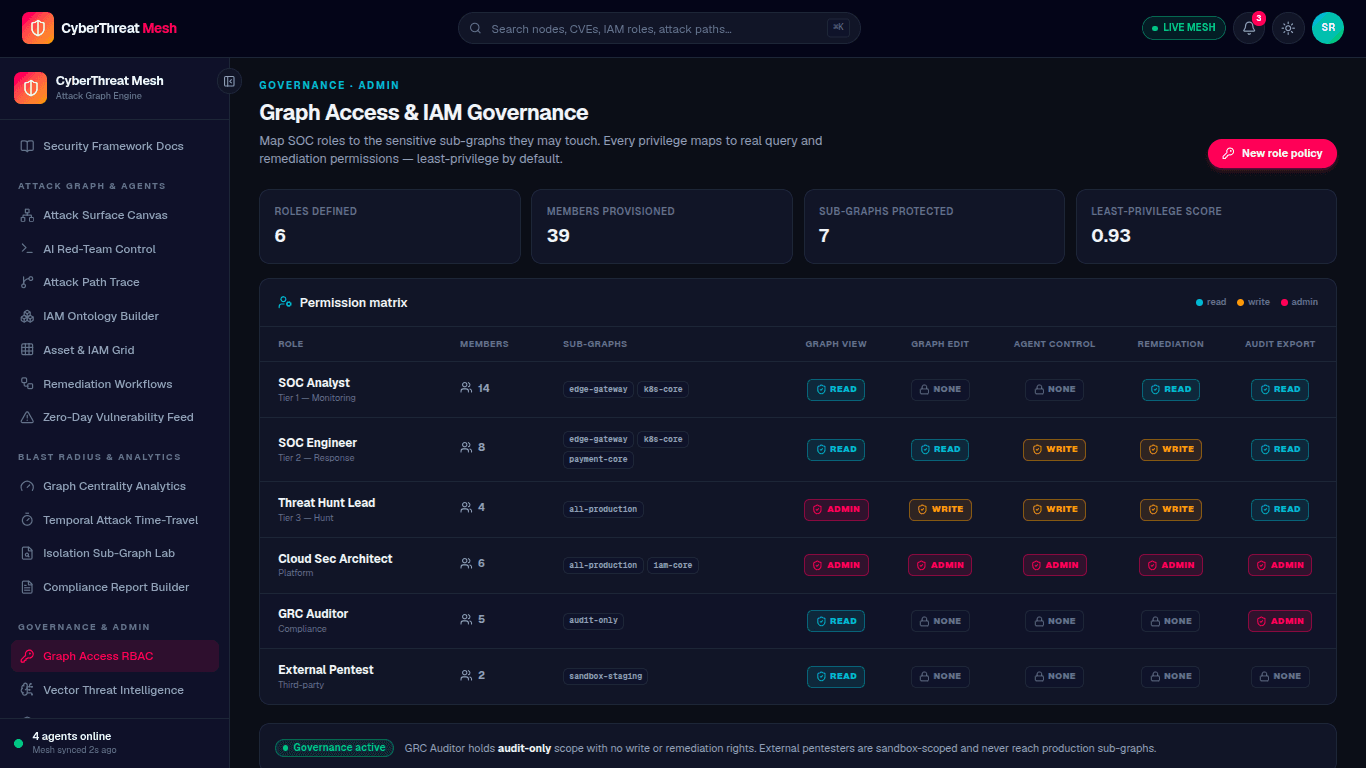Select the GRC Auditor role name

313,614
